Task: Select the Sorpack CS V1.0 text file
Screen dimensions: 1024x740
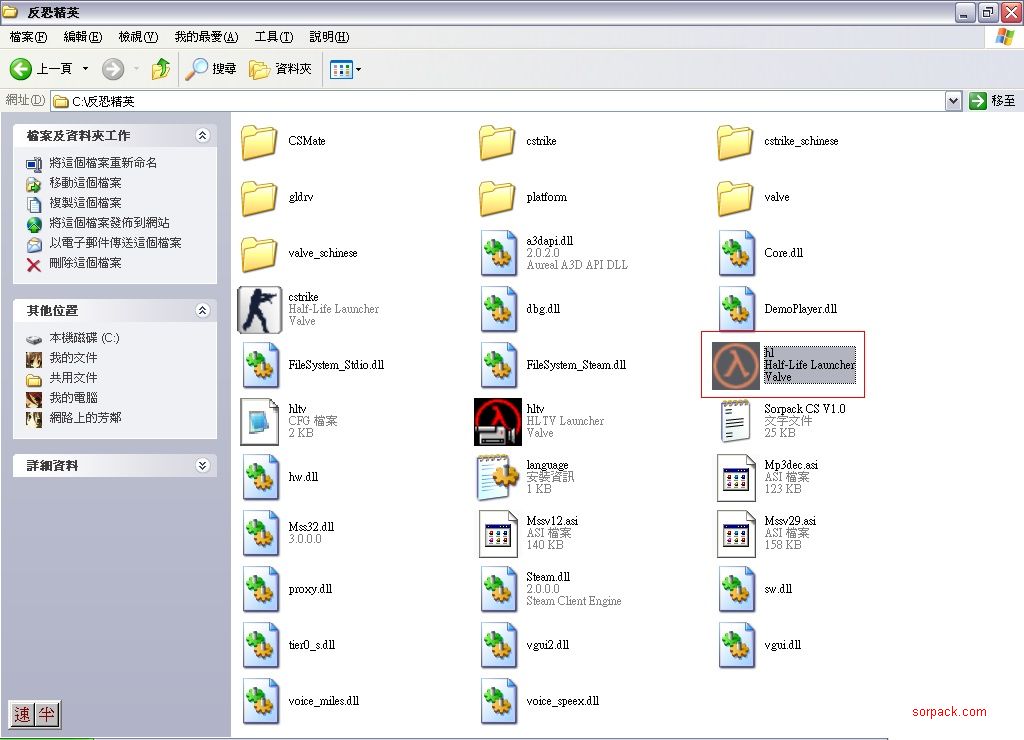Action: point(736,421)
